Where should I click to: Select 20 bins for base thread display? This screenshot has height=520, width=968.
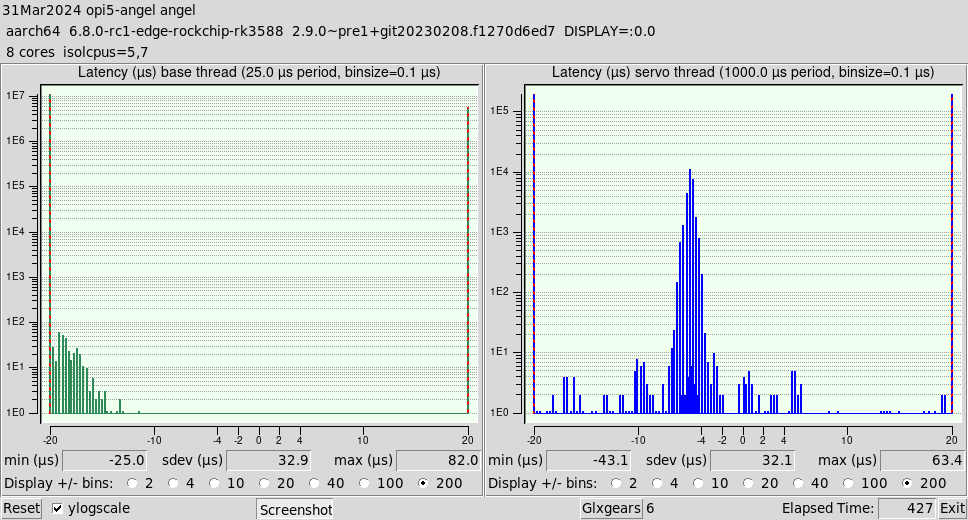click(264, 483)
